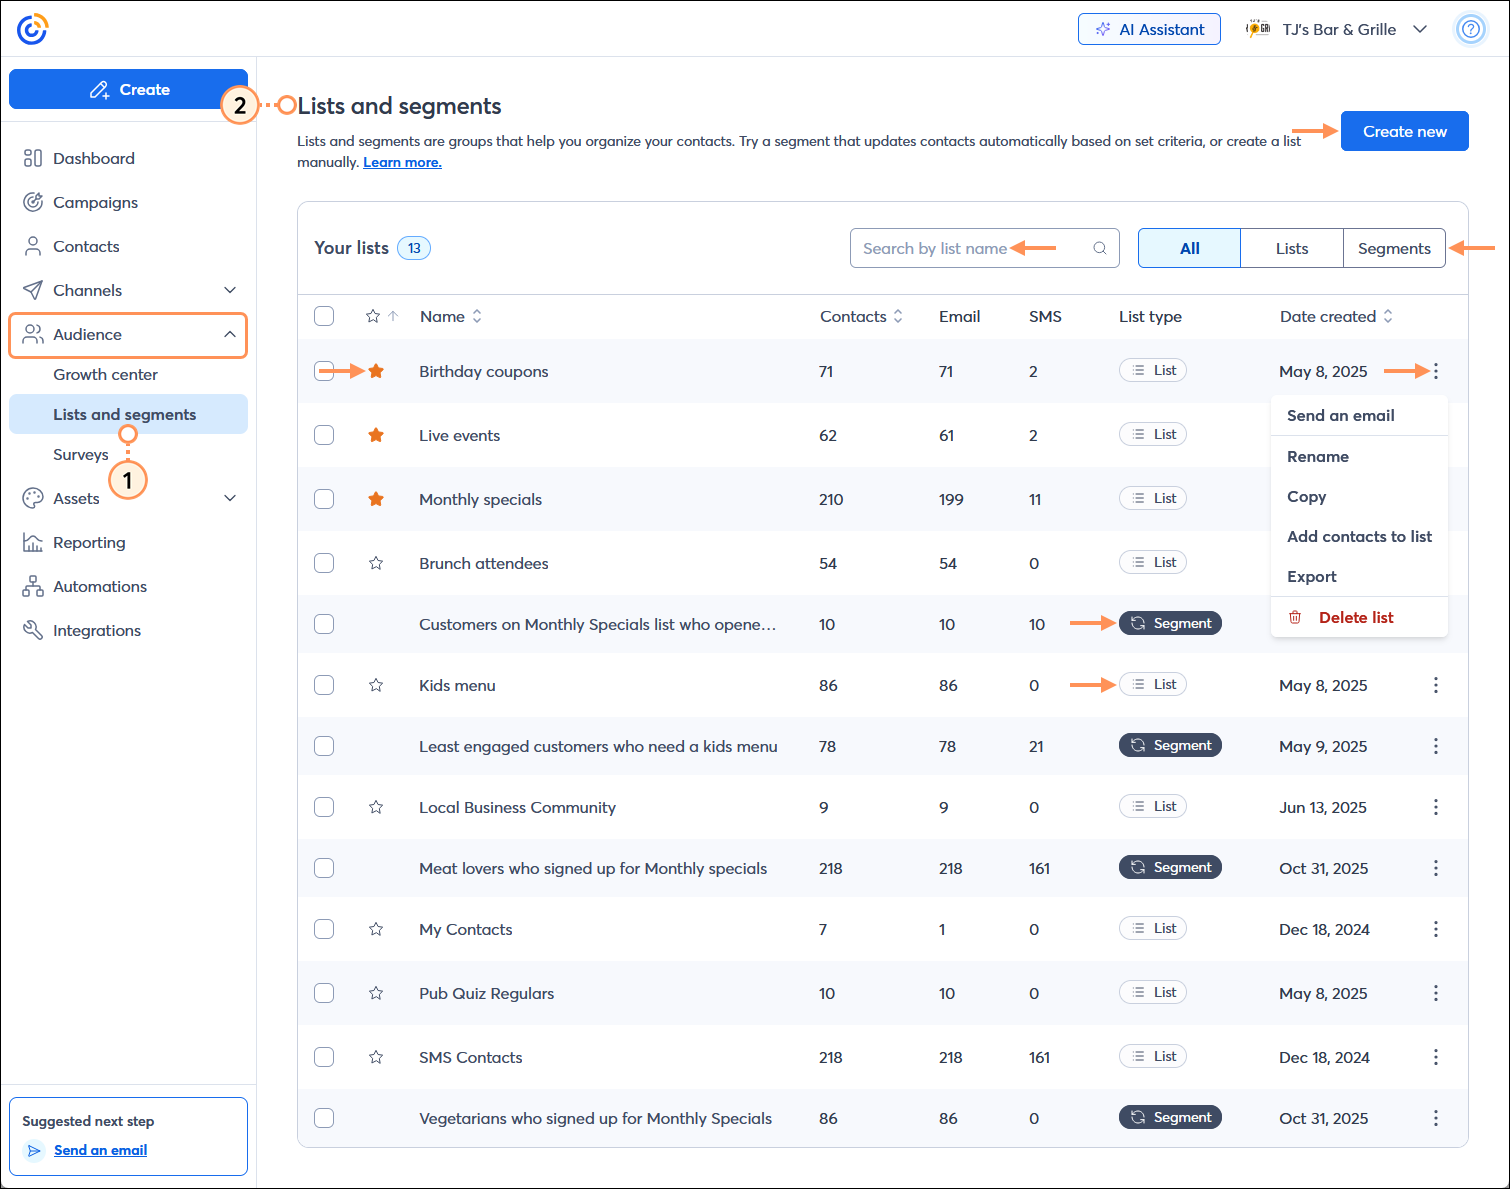Sort by favorite star column header
The width and height of the screenshot is (1510, 1189).
382,316
